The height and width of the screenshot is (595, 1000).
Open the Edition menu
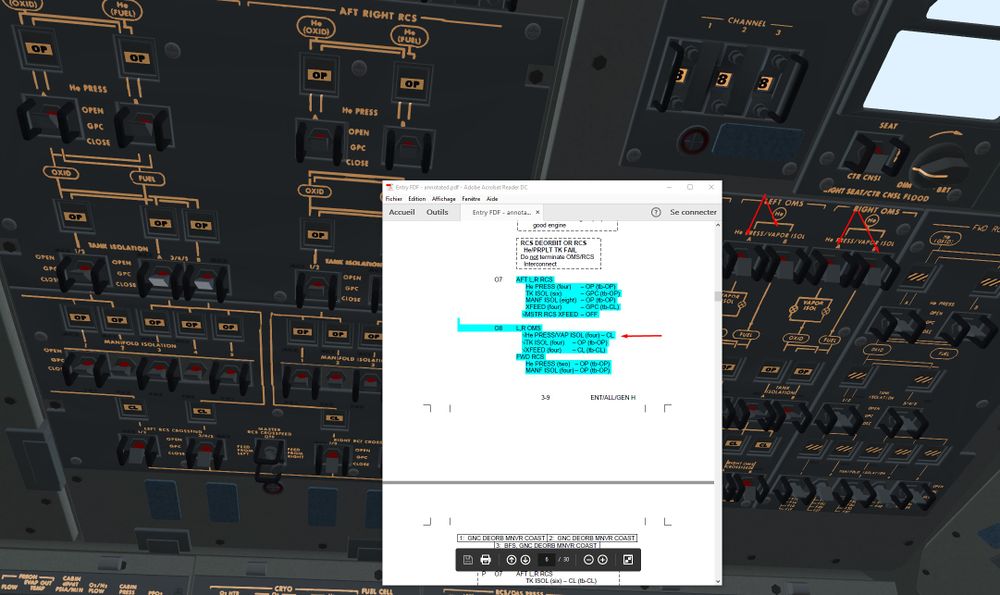click(x=417, y=199)
